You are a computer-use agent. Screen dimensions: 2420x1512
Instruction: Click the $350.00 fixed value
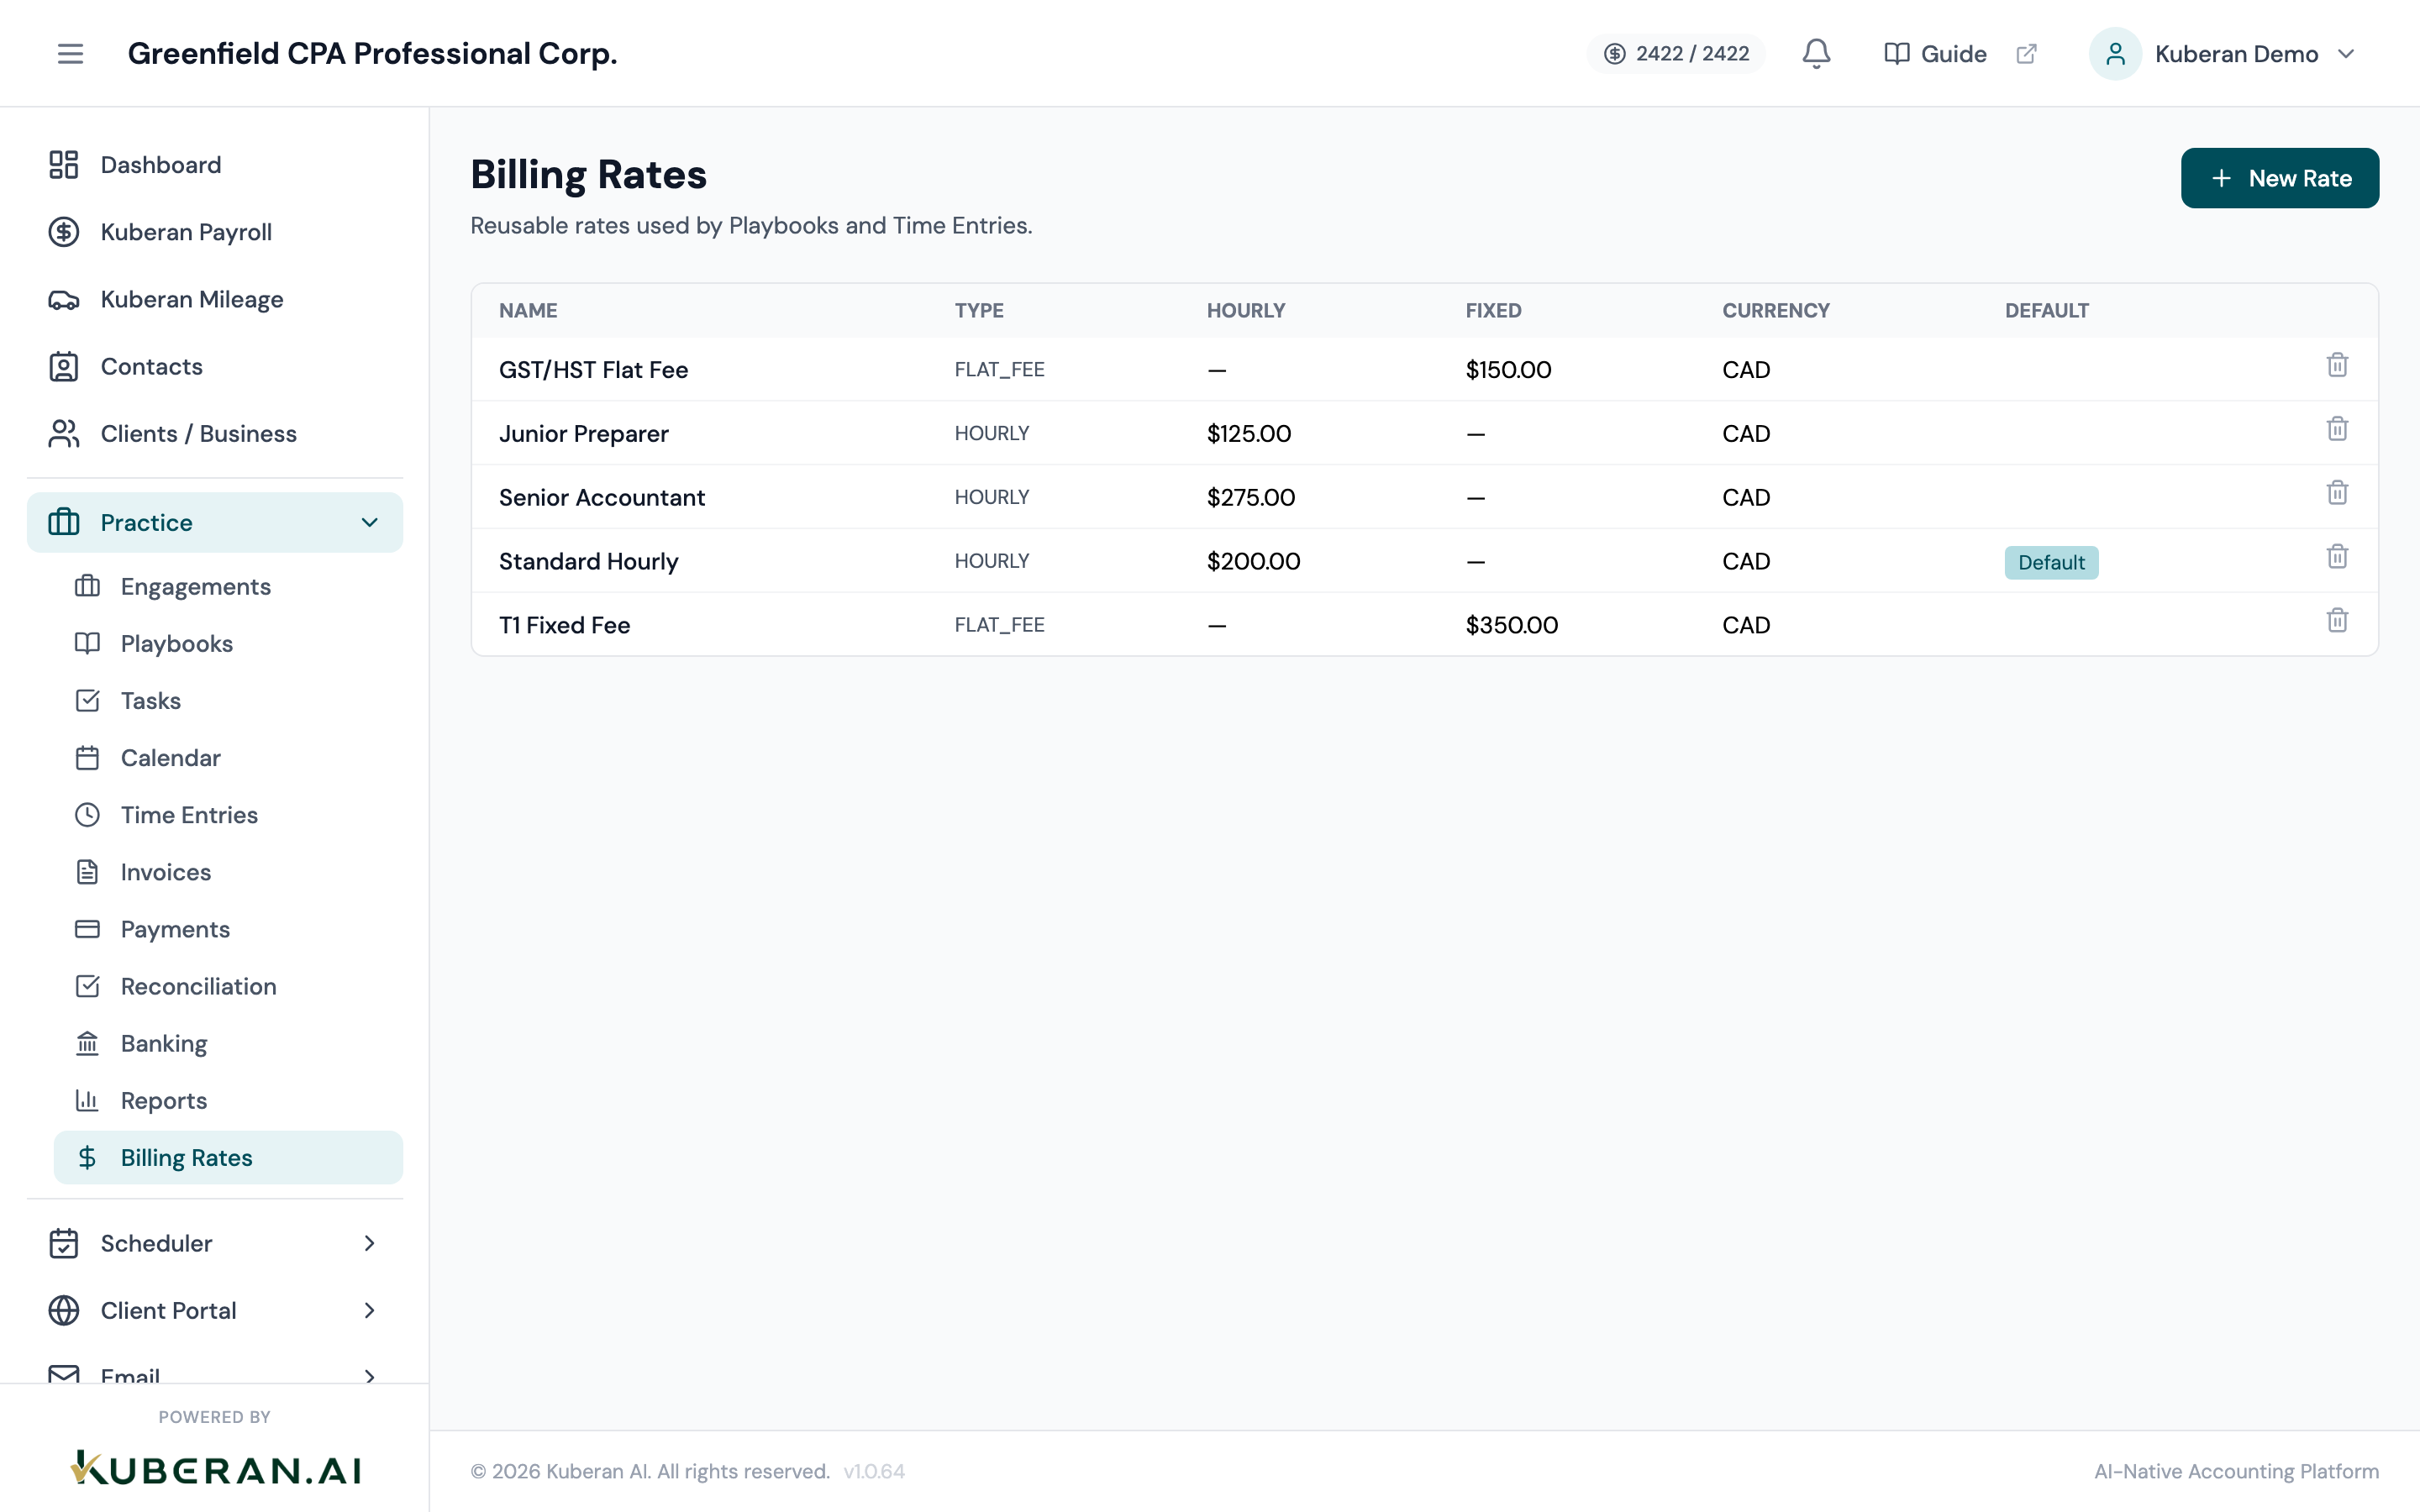[1511, 625]
